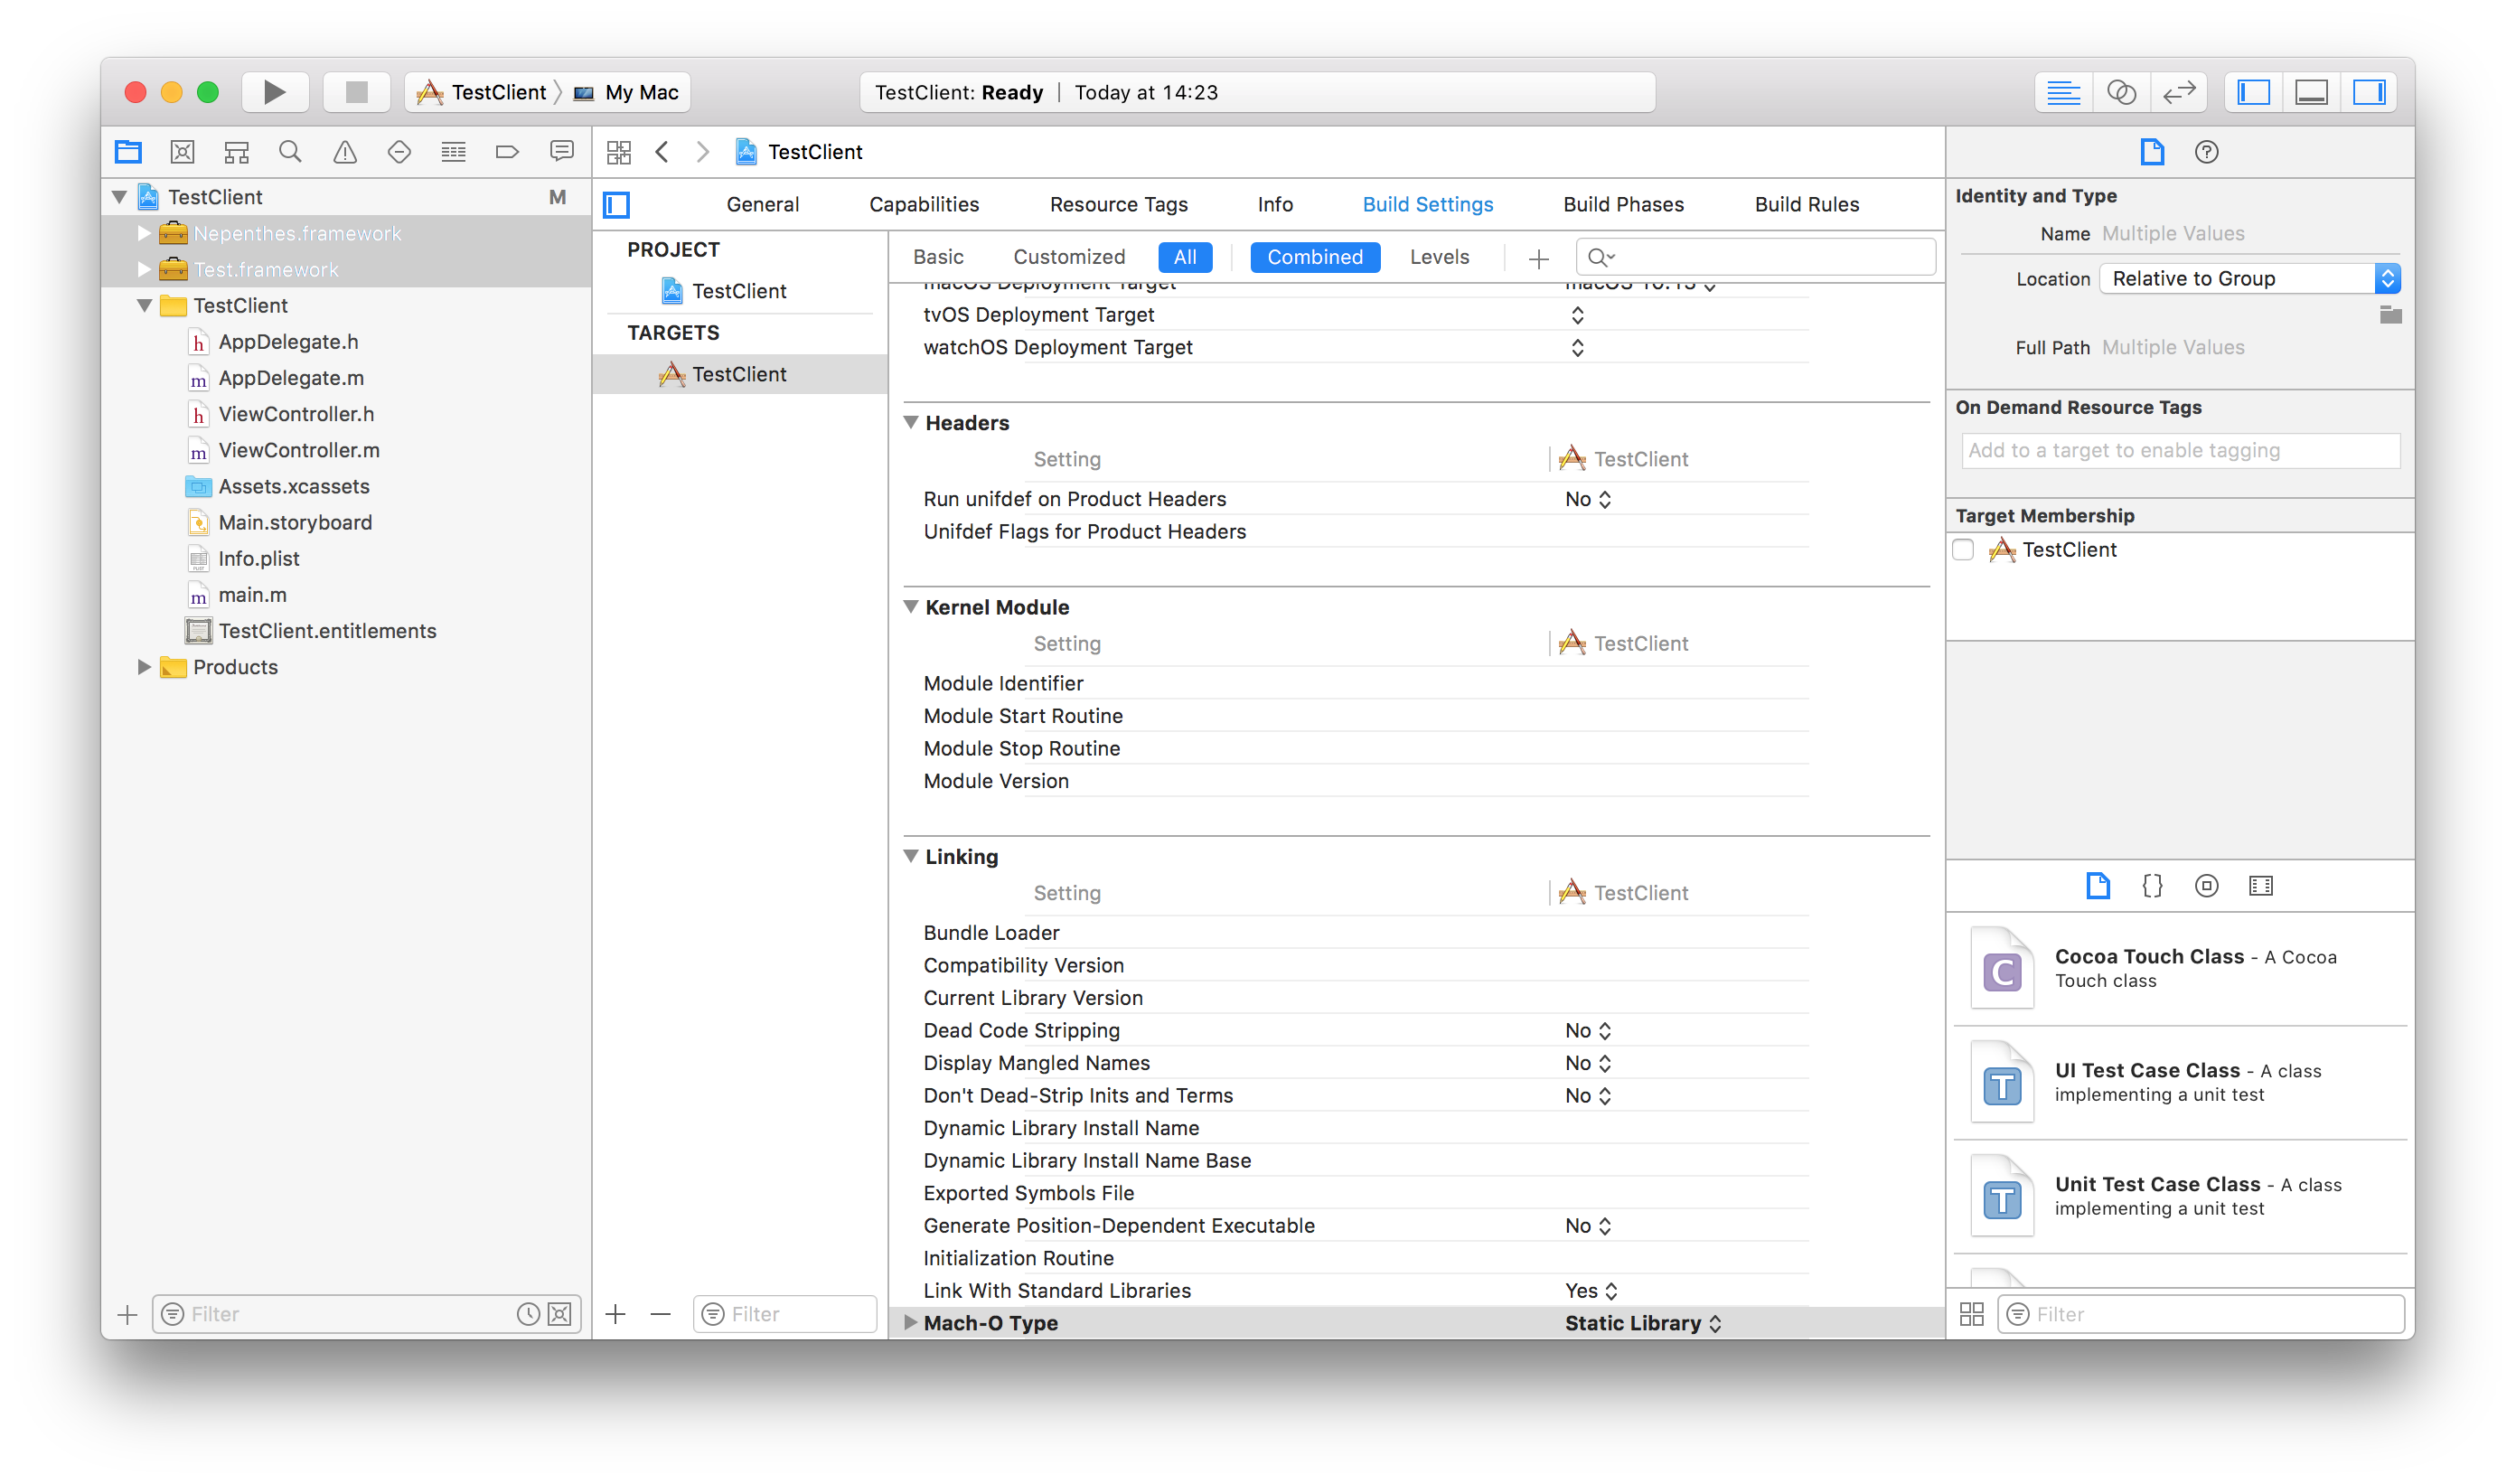Open Location Relative to Group dropdown

tap(2249, 279)
